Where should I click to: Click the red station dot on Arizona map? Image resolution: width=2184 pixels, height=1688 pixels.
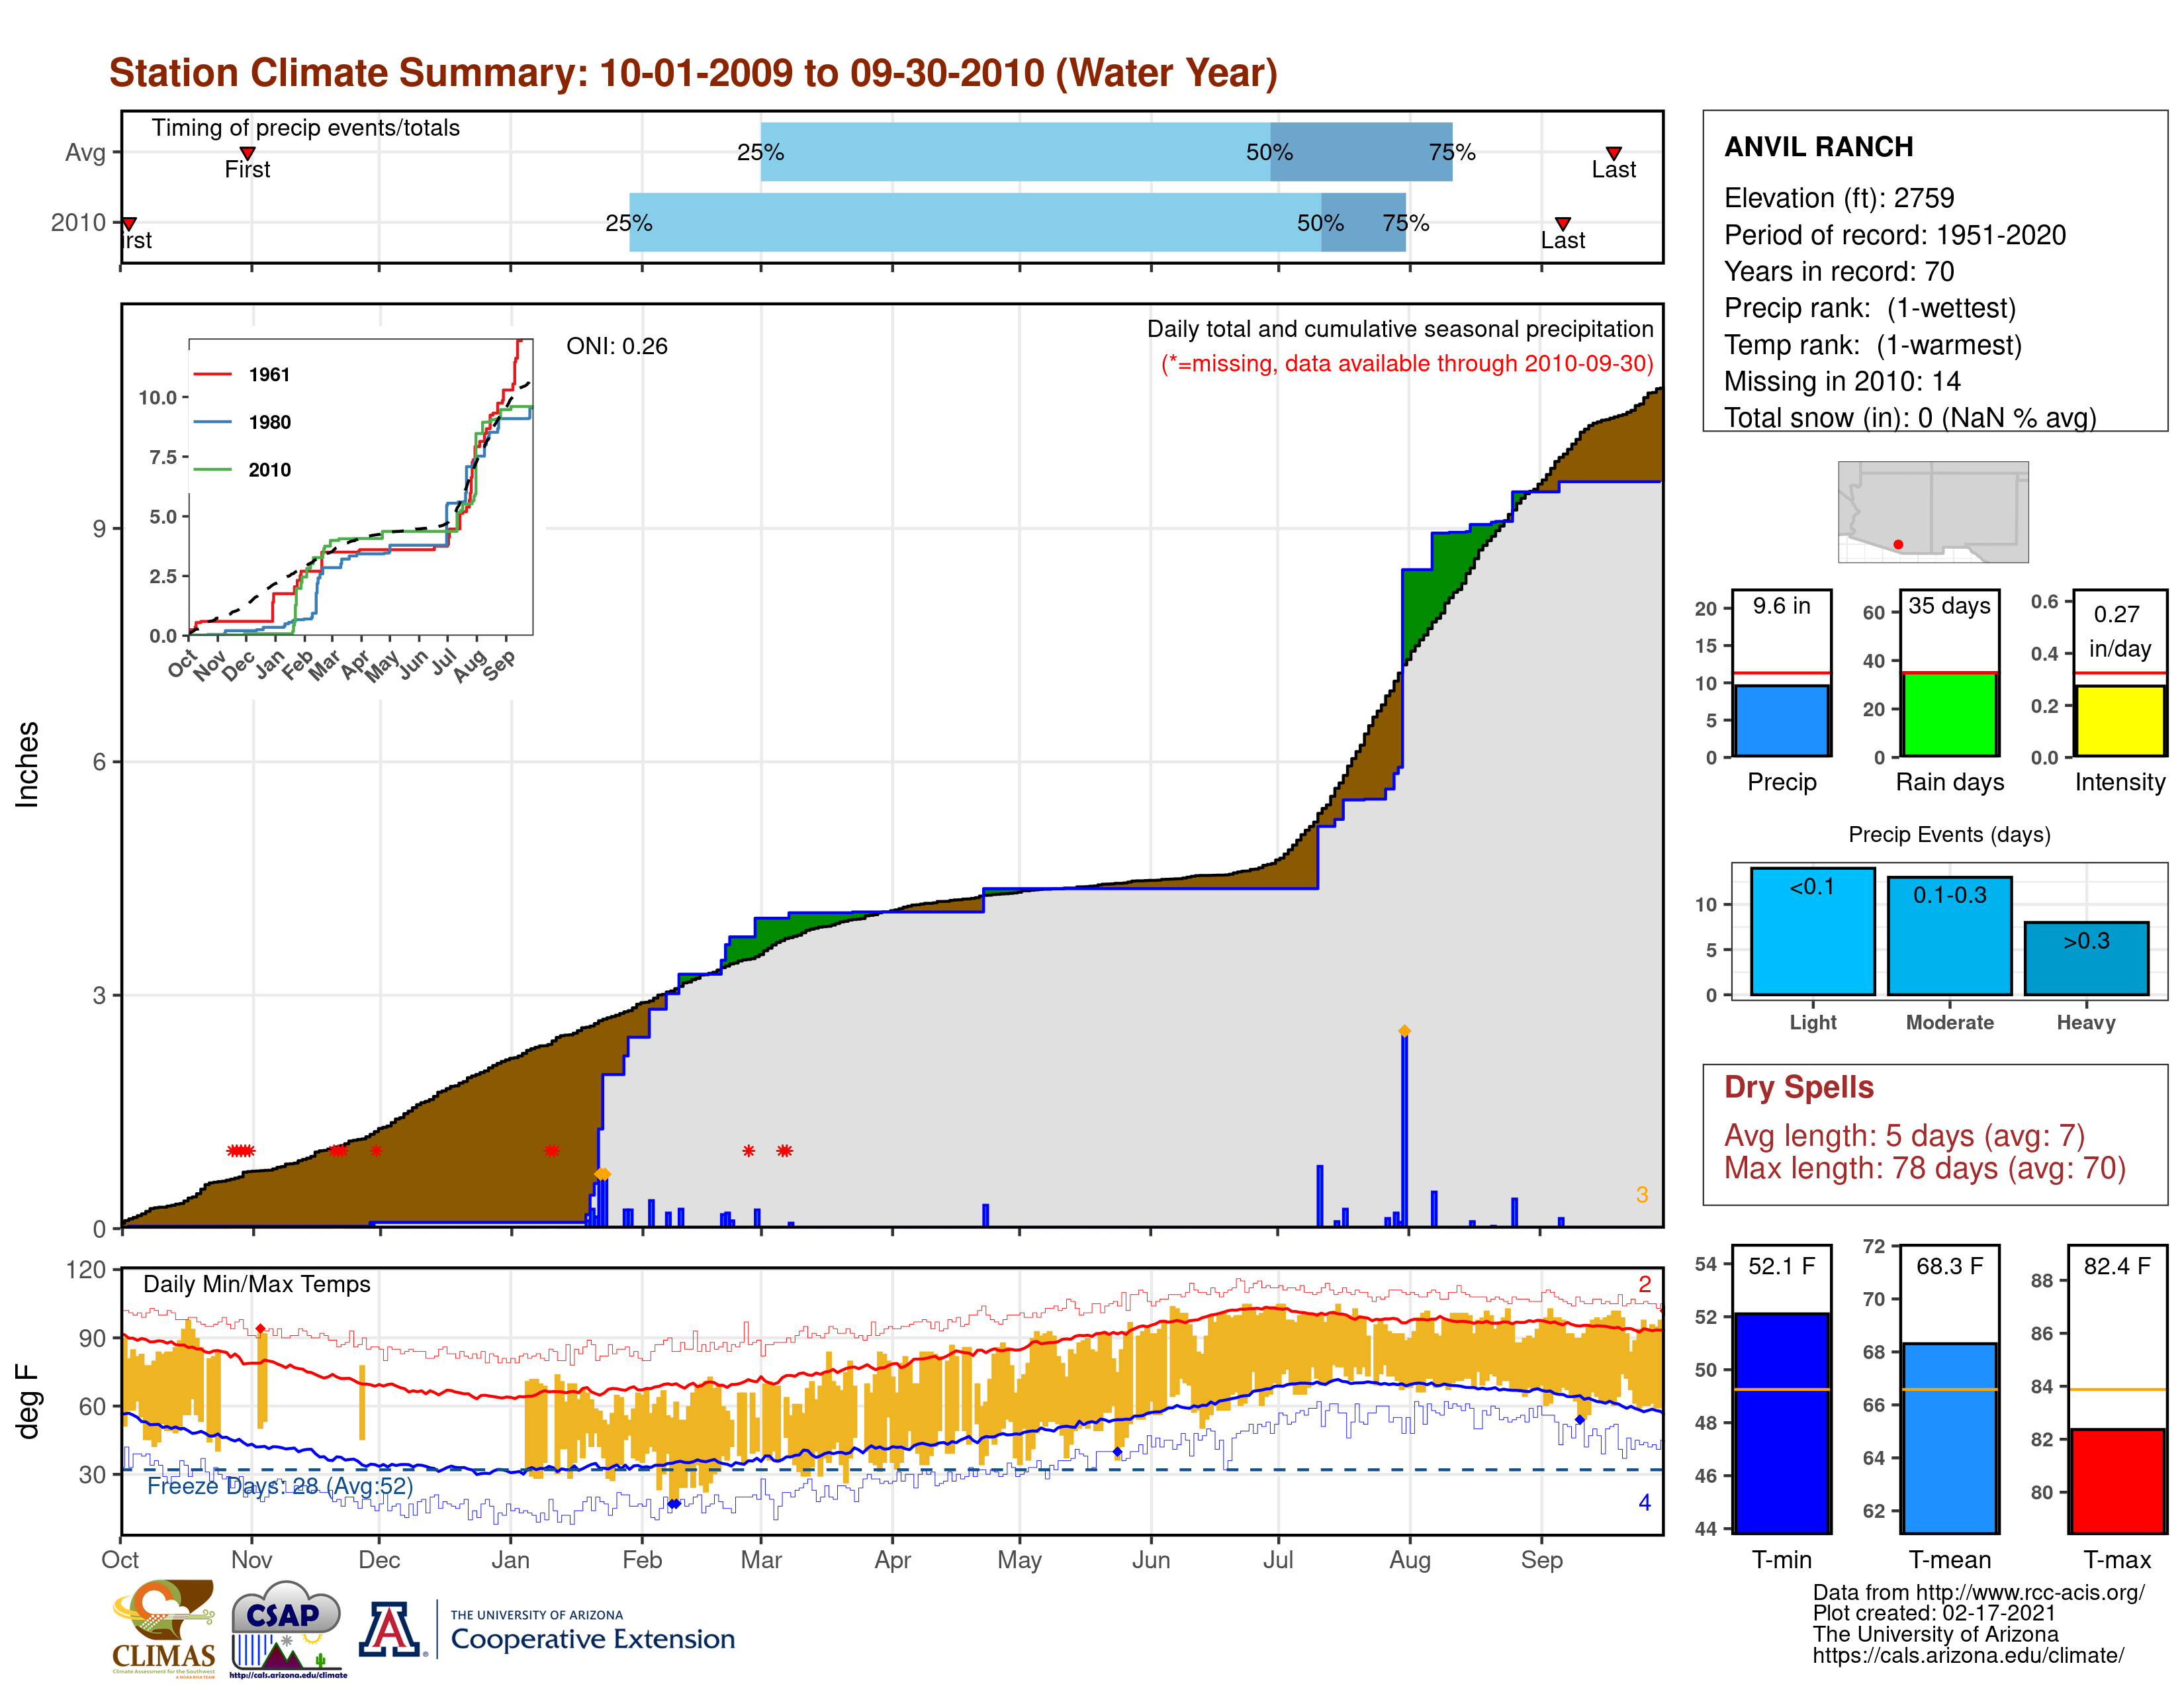coord(1898,544)
